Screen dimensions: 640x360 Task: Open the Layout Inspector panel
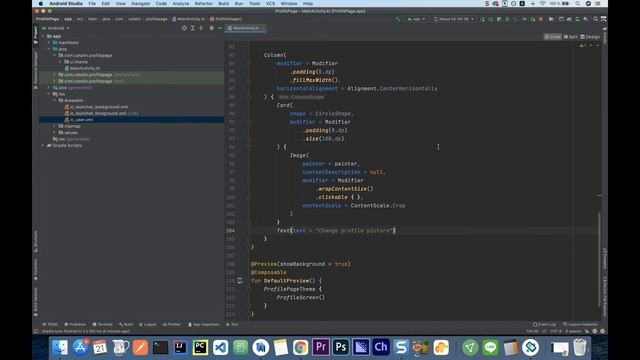point(580,324)
